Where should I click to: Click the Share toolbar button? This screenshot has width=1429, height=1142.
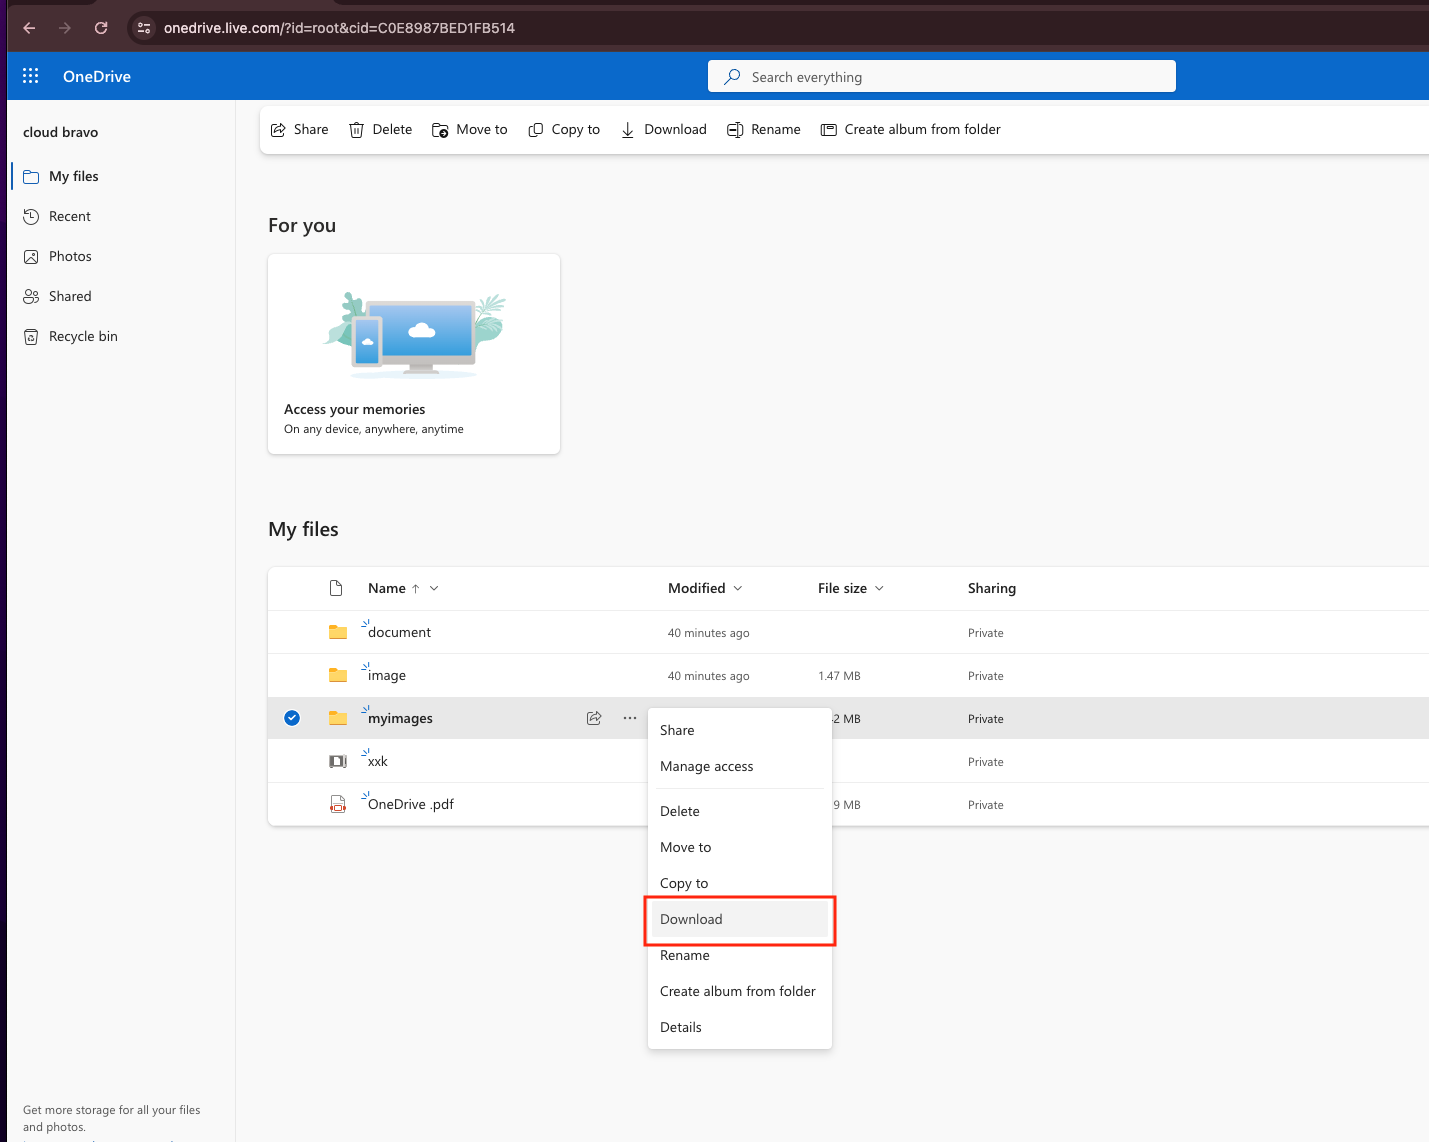pyautogui.click(x=300, y=129)
